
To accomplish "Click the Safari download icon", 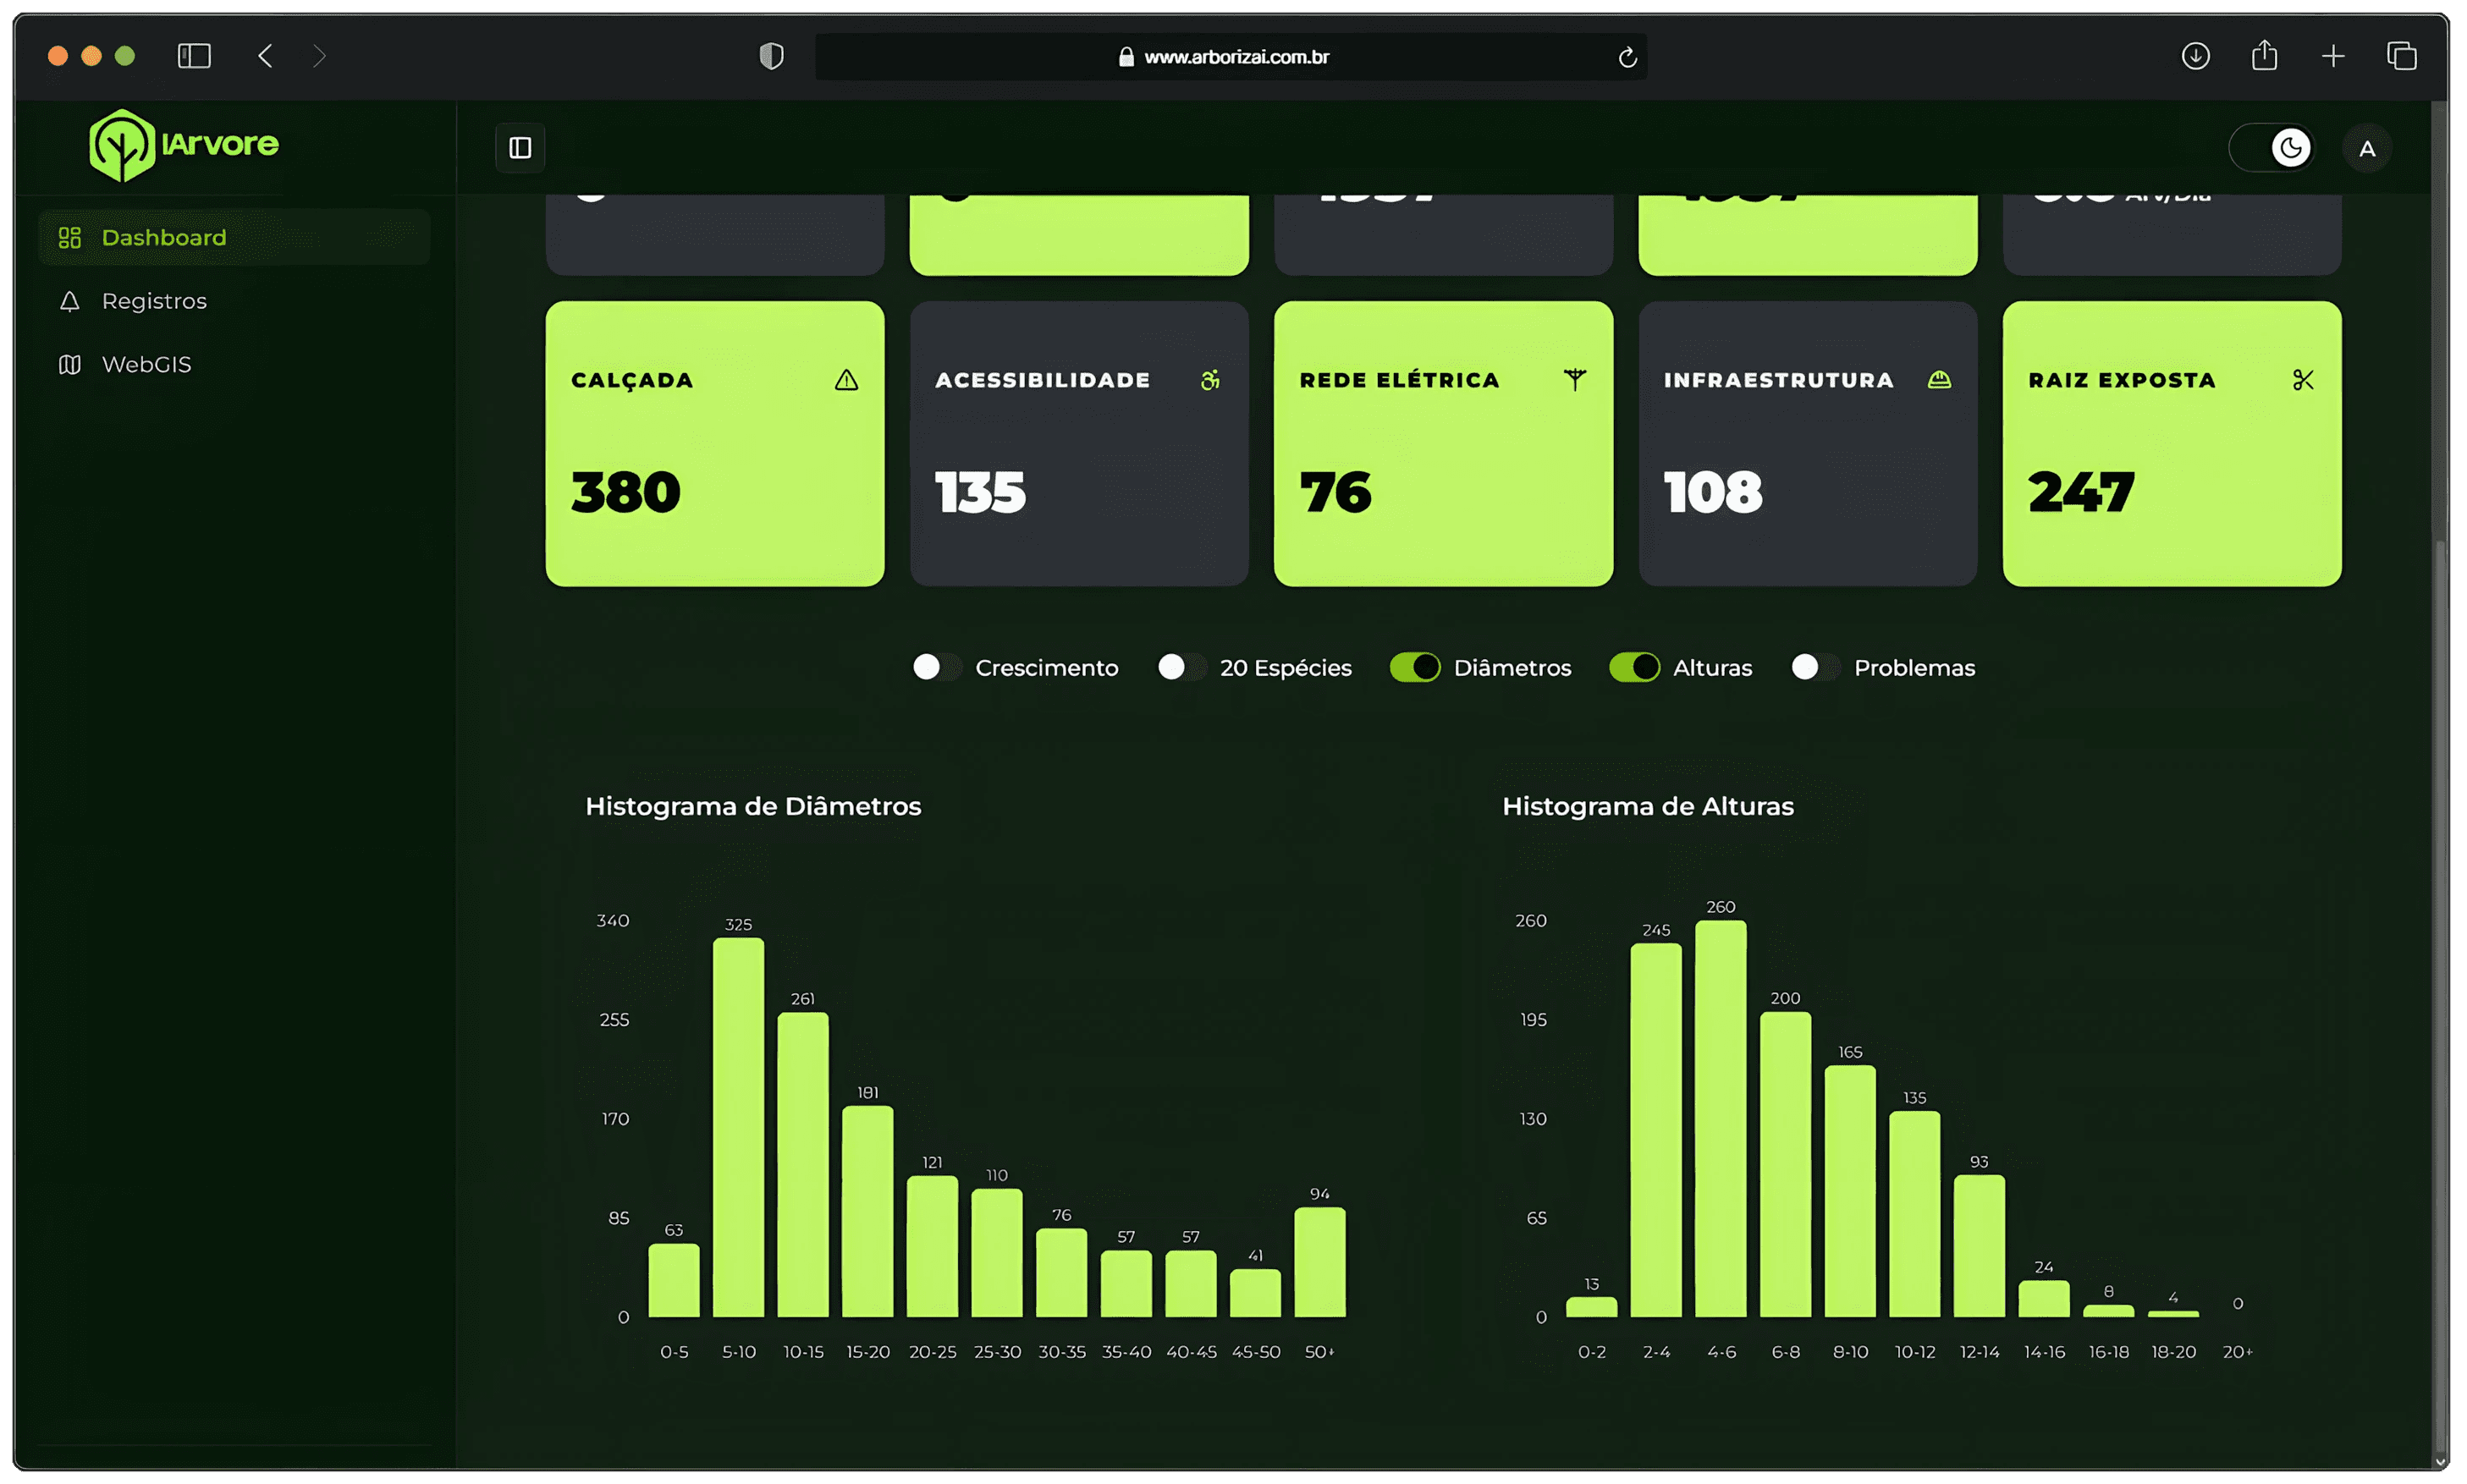I will point(2195,56).
